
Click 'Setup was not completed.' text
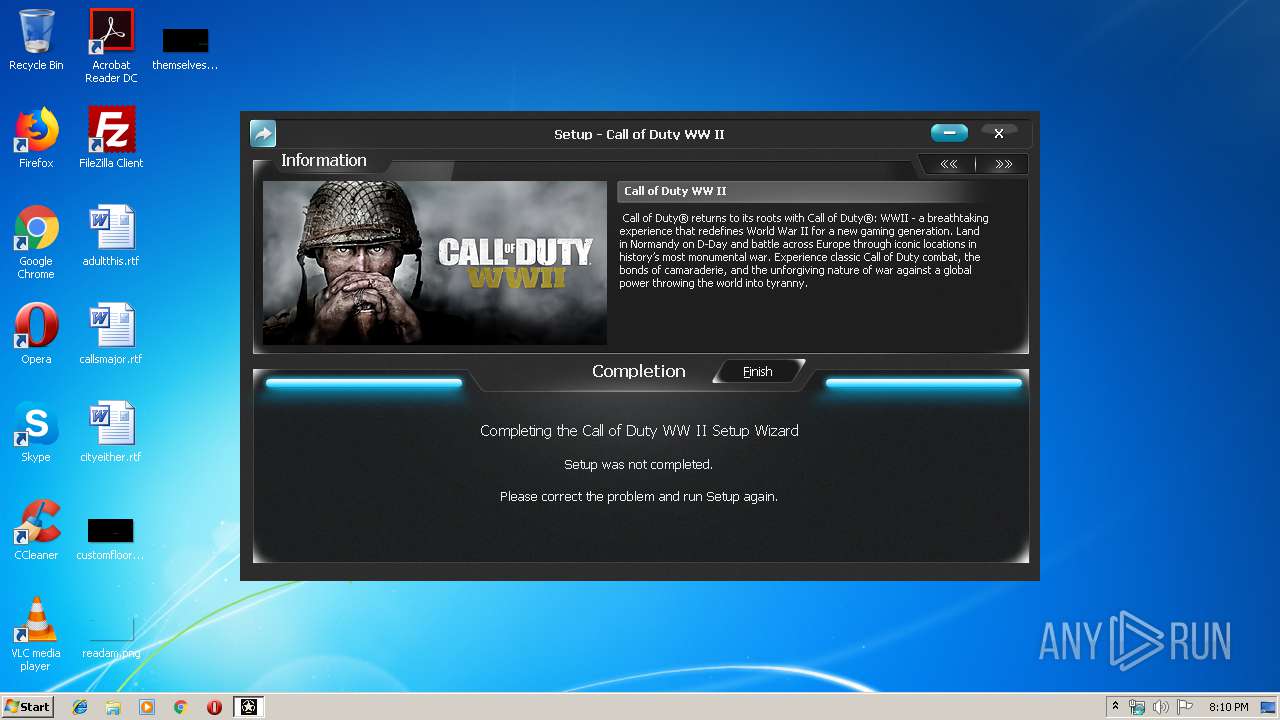point(639,465)
